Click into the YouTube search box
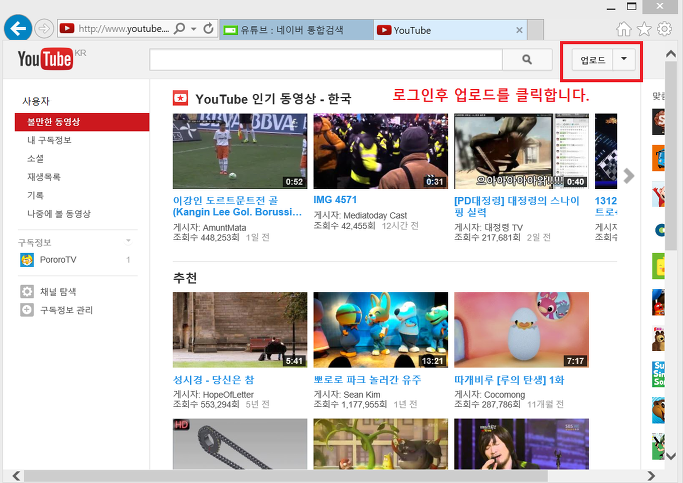 click(x=326, y=60)
